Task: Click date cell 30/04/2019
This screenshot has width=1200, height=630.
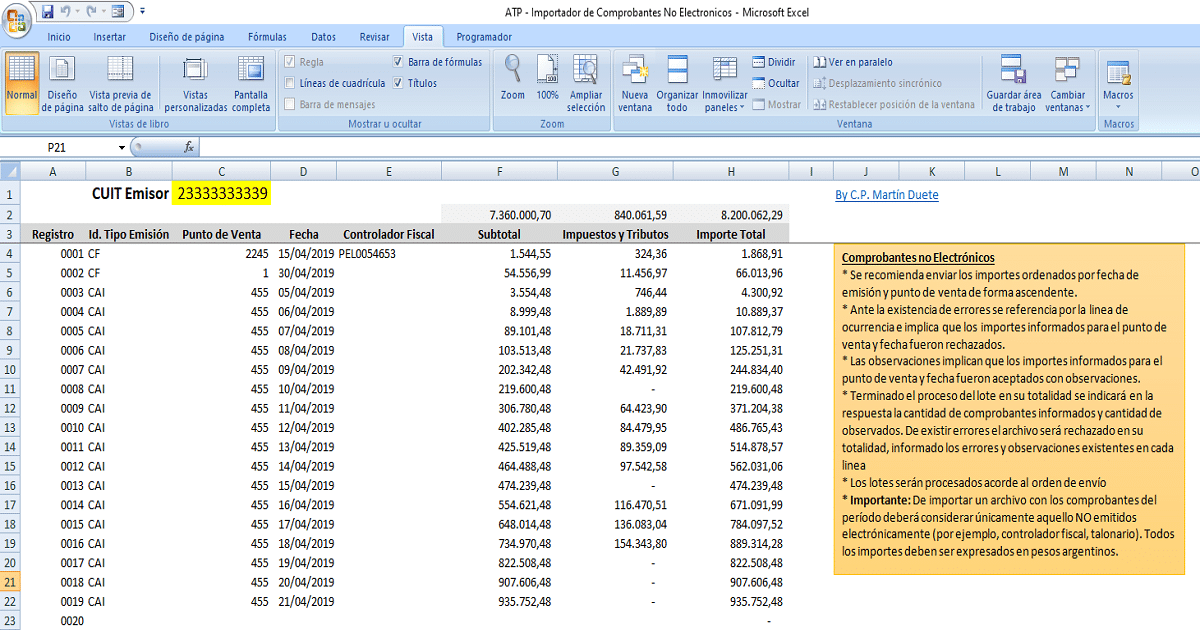Action: [x=305, y=273]
